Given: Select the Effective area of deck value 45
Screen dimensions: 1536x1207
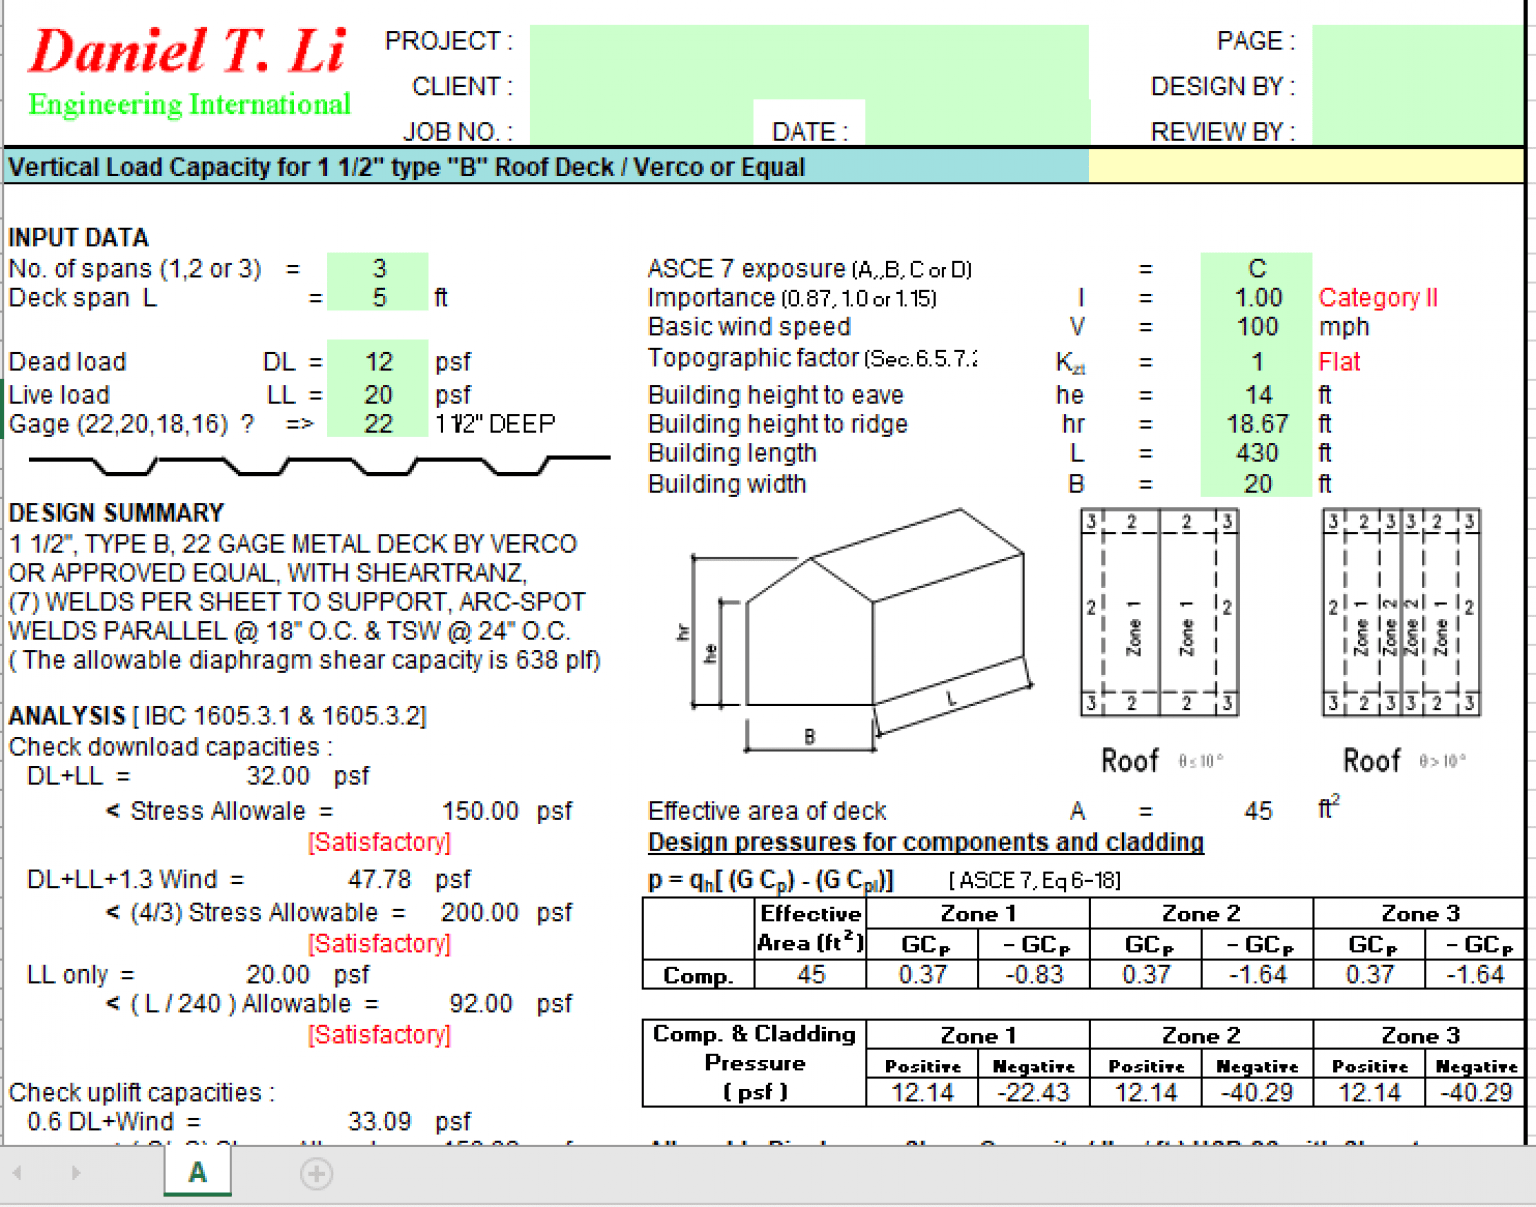Looking at the screenshot, I should click(1258, 811).
